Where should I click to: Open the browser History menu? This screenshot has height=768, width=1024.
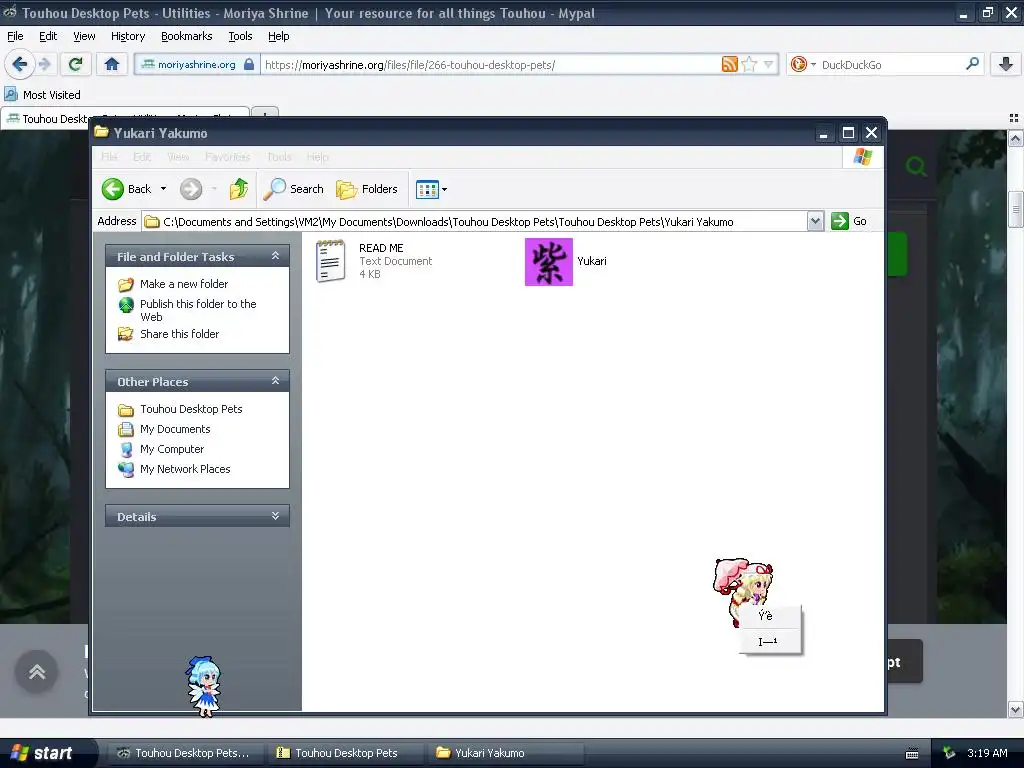coord(128,36)
